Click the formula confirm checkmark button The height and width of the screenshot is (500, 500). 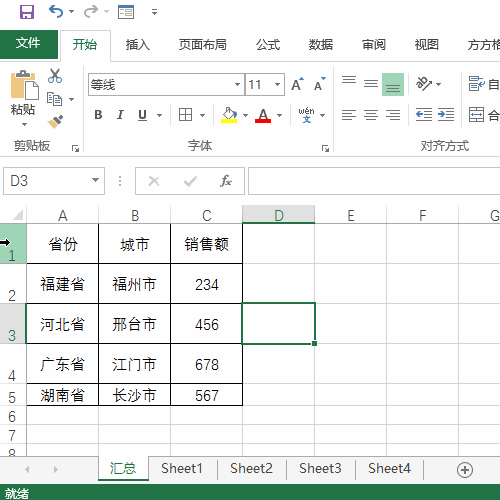point(190,181)
